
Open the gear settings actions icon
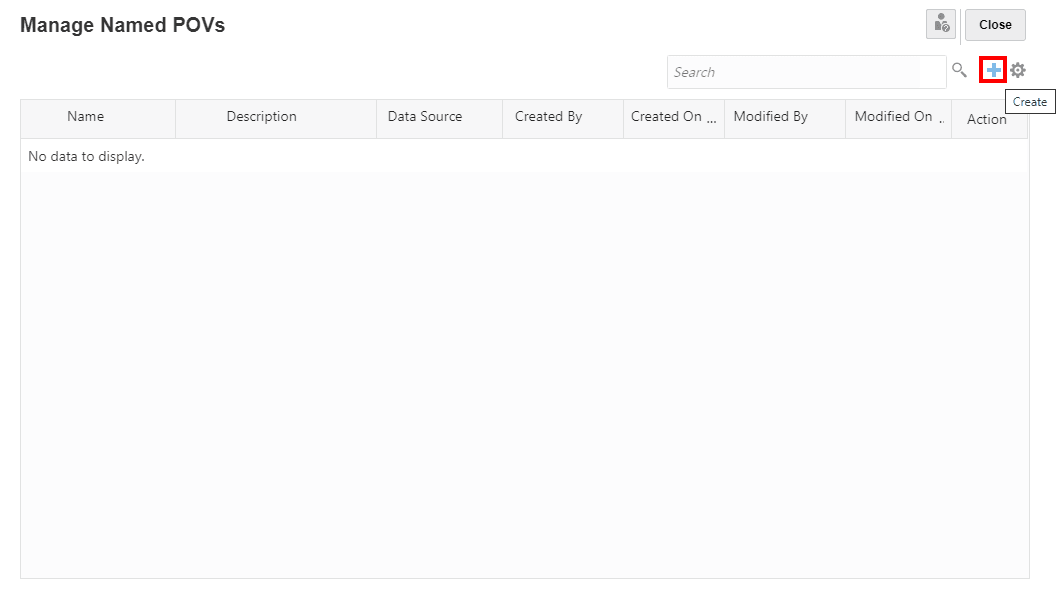click(1018, 70)
